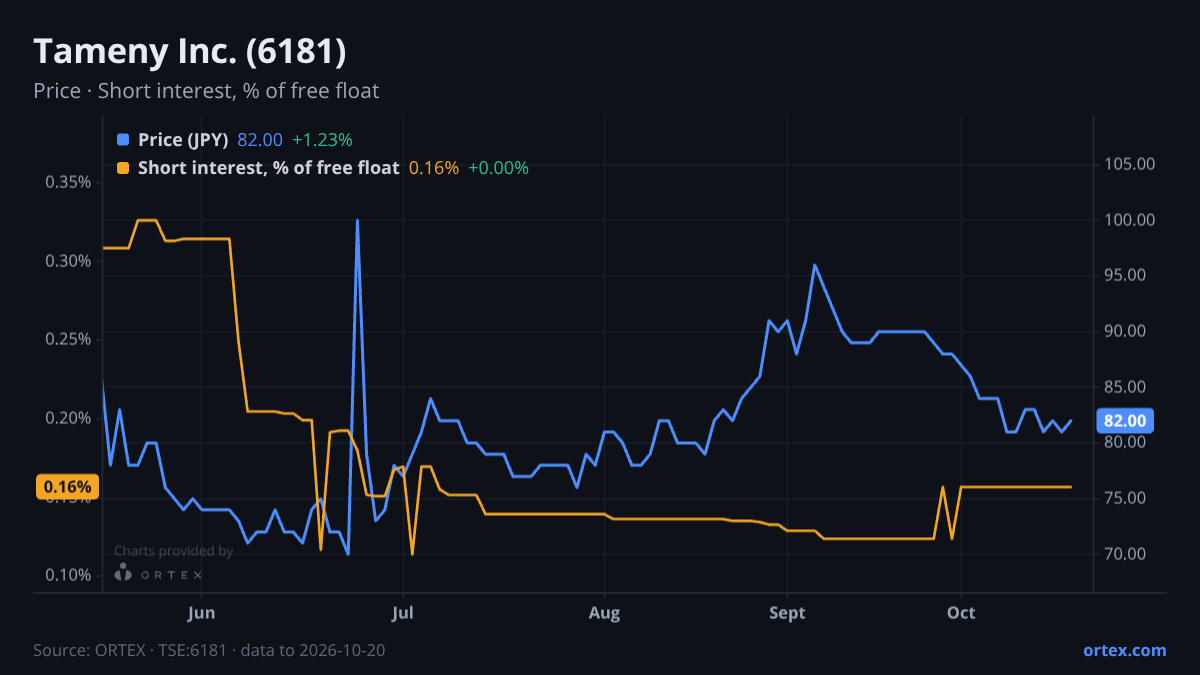Click the 105.00 right axis label
Screen dimensions: 1200x675
click(1130, 164)
